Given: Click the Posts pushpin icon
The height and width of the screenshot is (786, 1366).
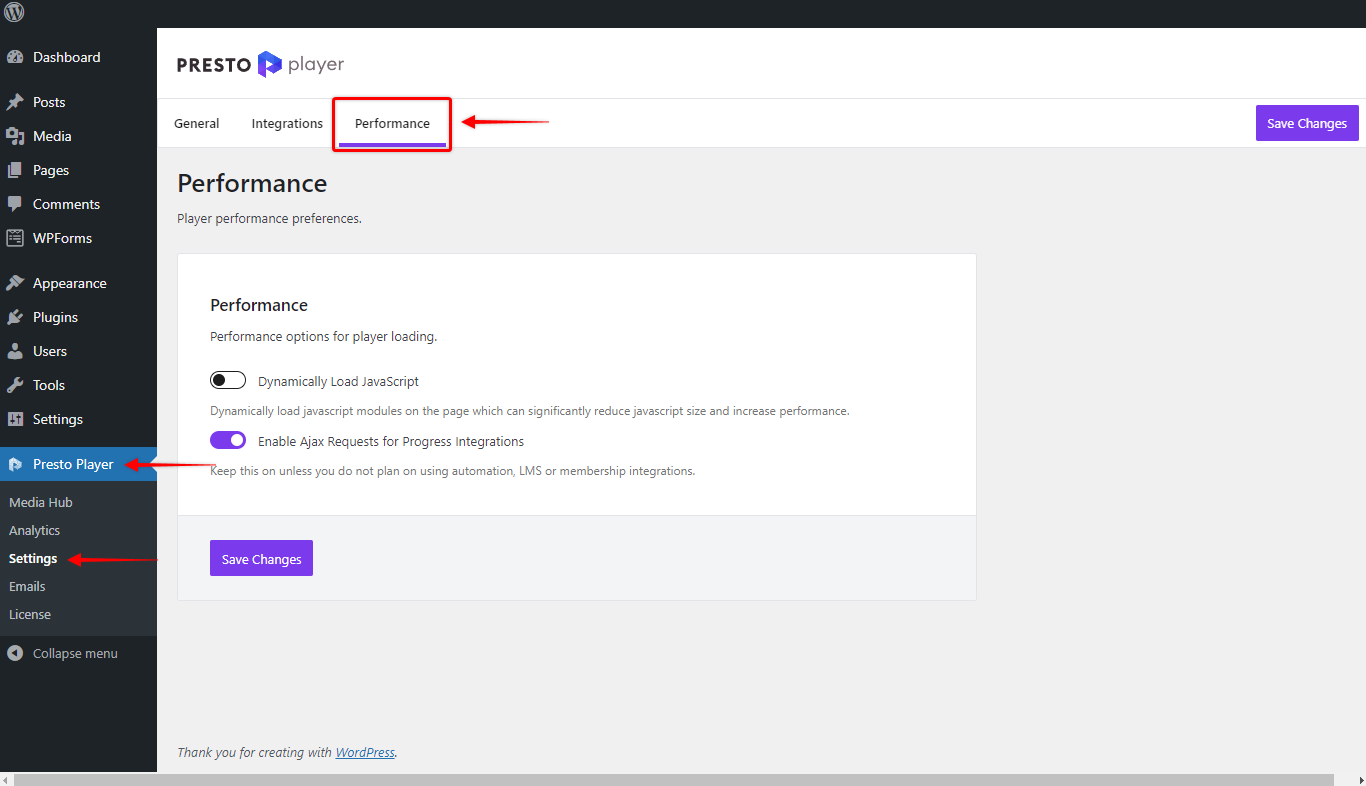Looking at the screenshot, I should 15,102.
